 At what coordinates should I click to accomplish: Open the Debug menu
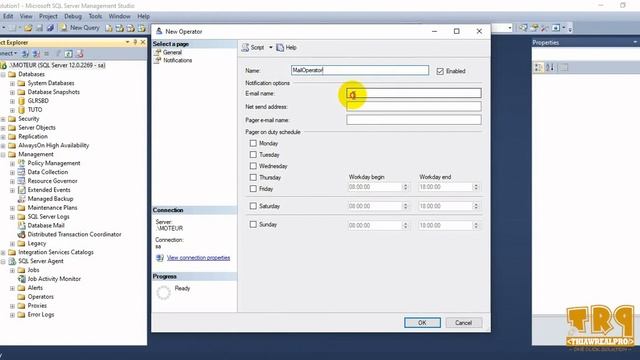click(x=73, y=16)
